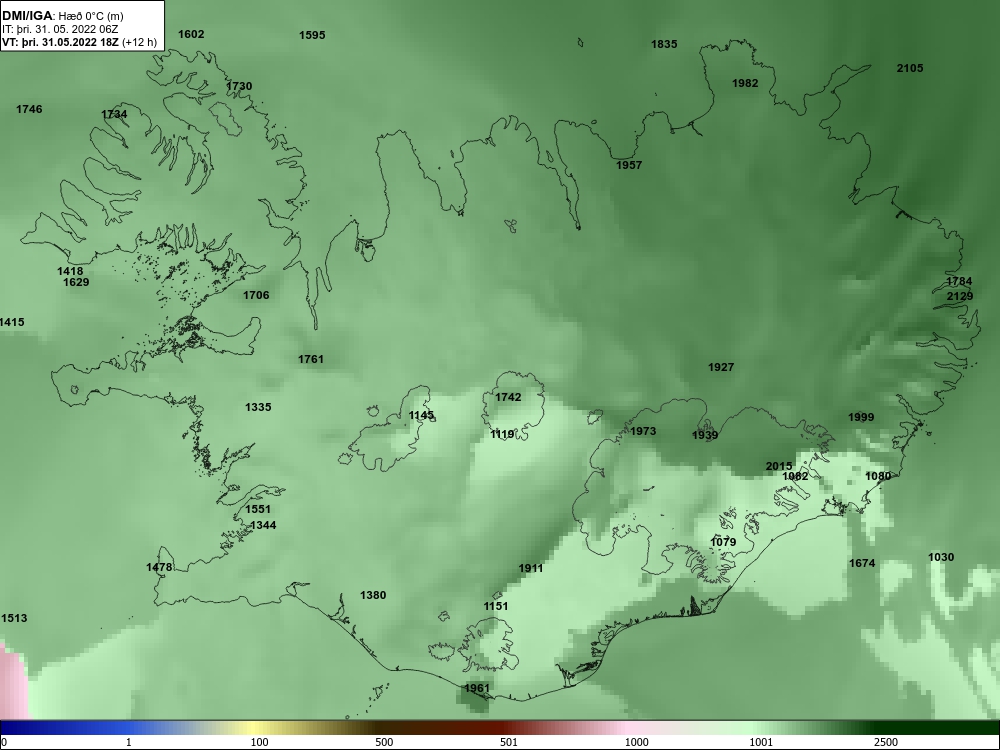1000x750 pixels.
Task: Click the 1082 height label
Action: (795, 476)
